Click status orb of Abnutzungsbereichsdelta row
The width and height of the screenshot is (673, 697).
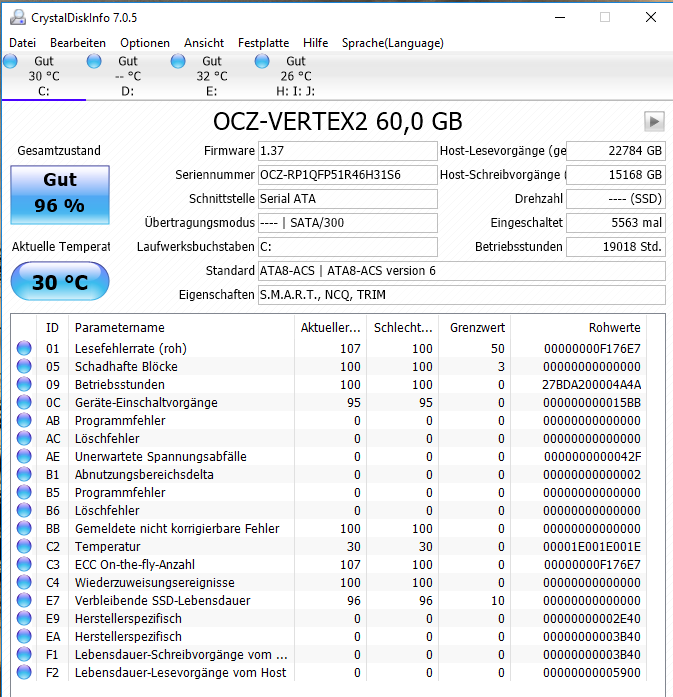coord(24,474)
